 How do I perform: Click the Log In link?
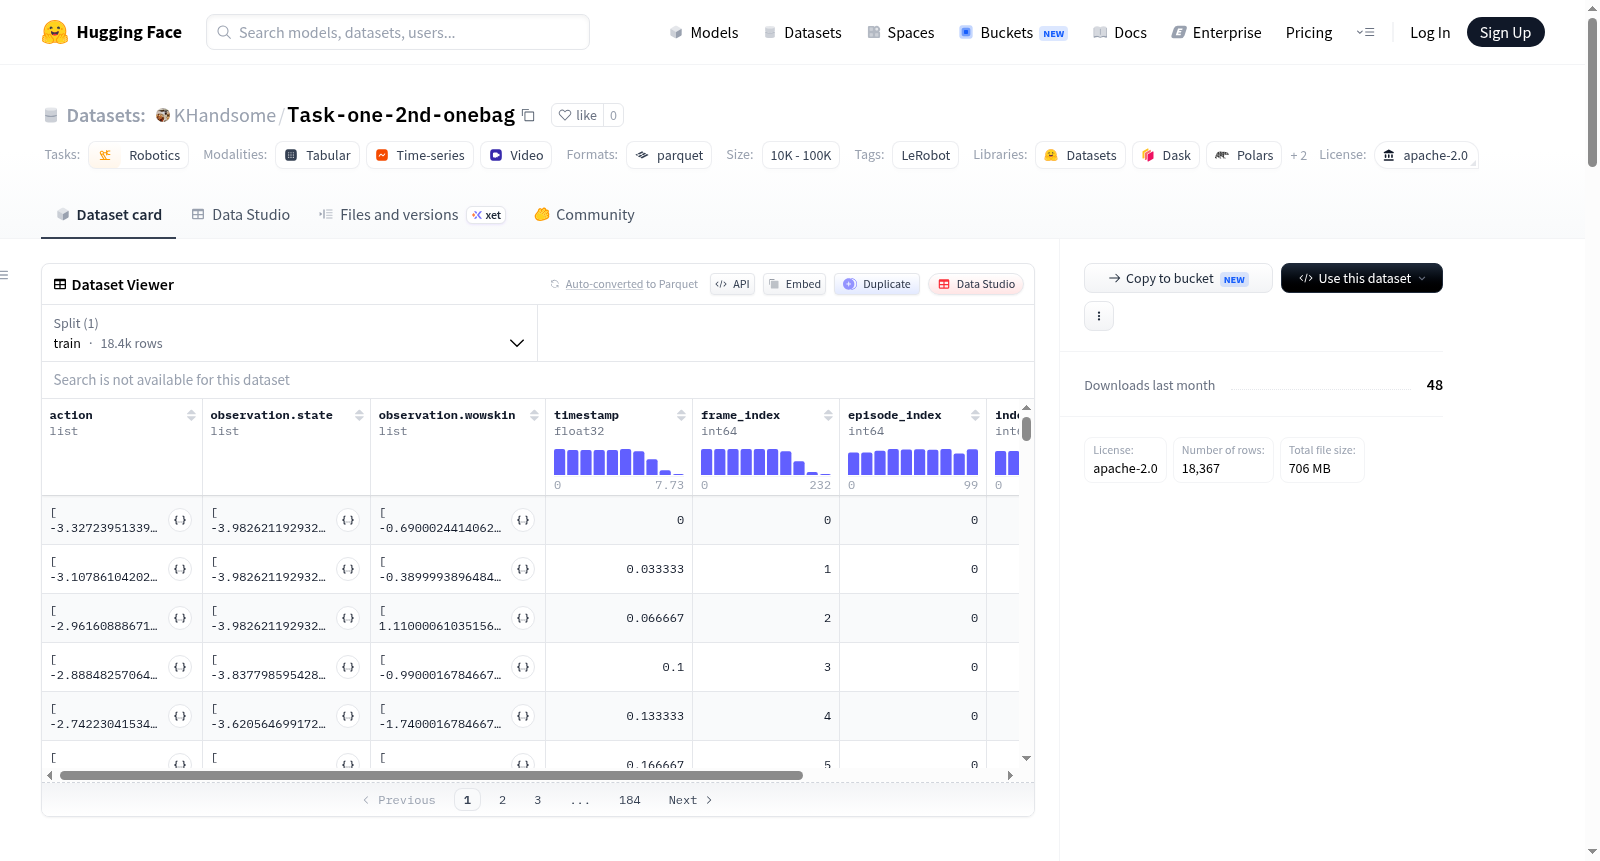1430,33
